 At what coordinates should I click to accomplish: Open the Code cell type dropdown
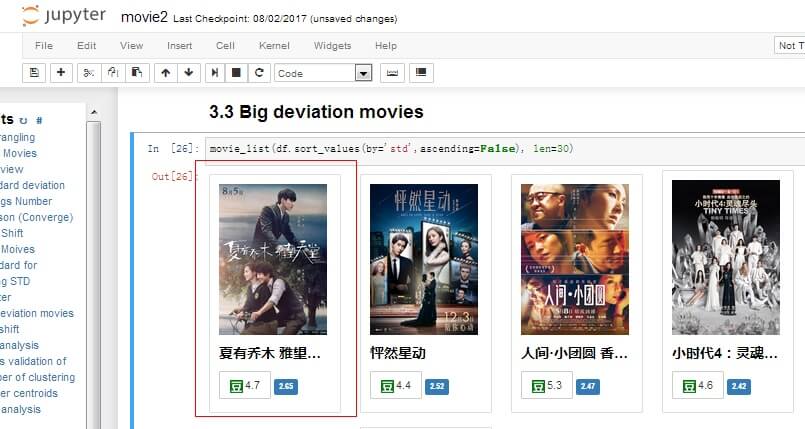tap(323, 73)
